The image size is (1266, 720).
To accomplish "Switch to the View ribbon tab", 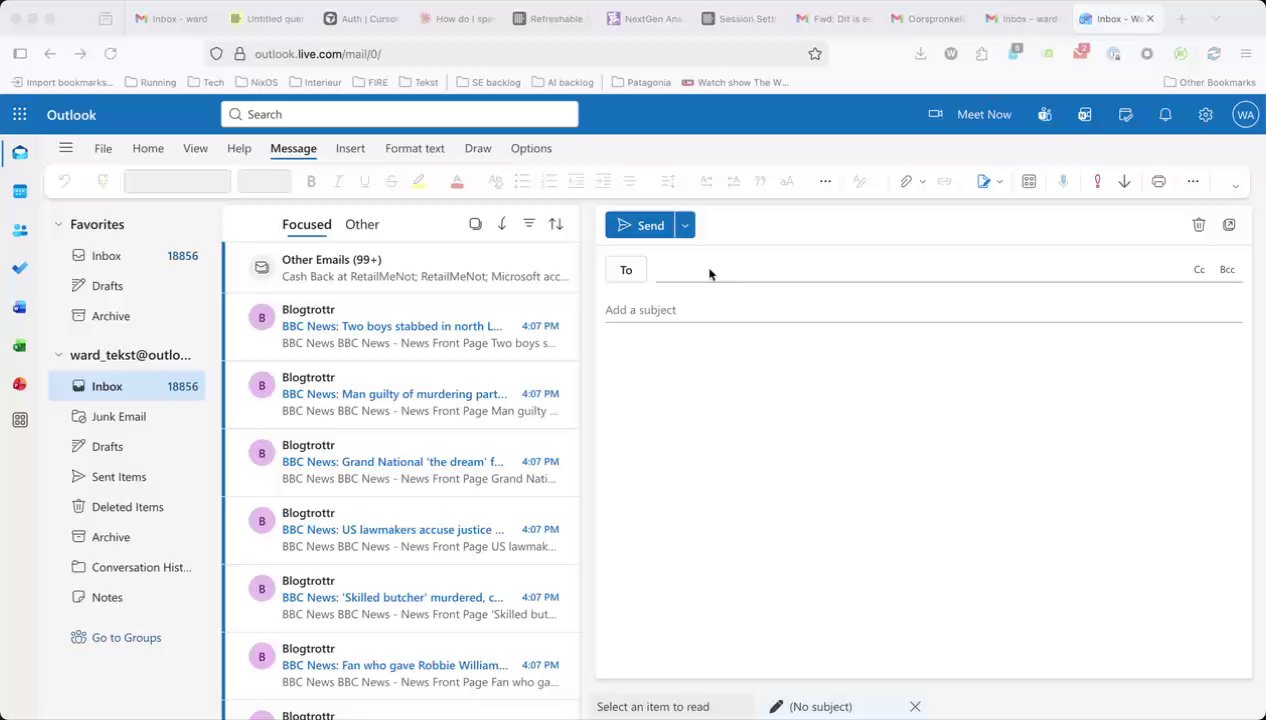I will (x=195, y=148).
